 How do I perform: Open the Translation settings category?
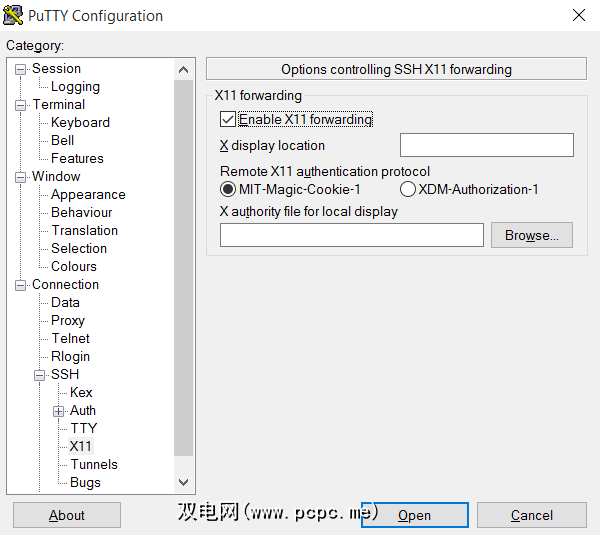tap(85, 230)
